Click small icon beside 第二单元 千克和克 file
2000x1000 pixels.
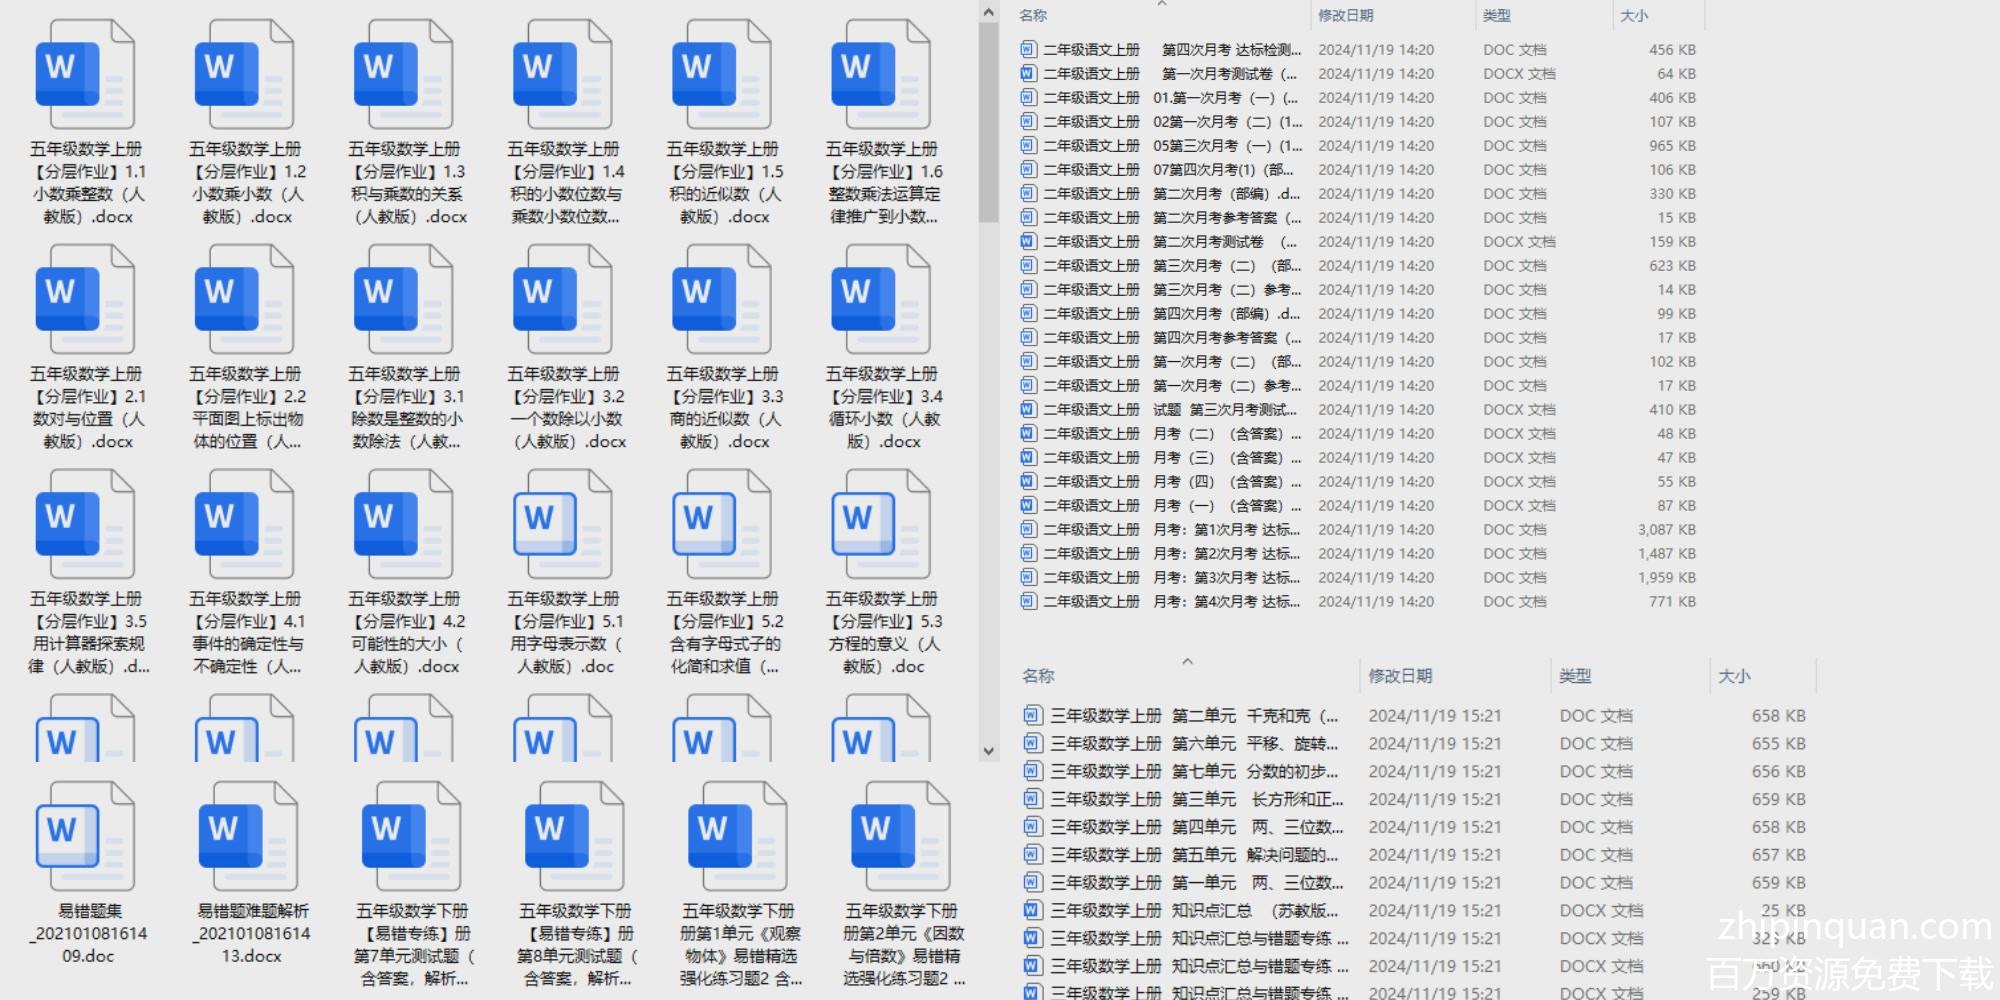point(1032,715)
